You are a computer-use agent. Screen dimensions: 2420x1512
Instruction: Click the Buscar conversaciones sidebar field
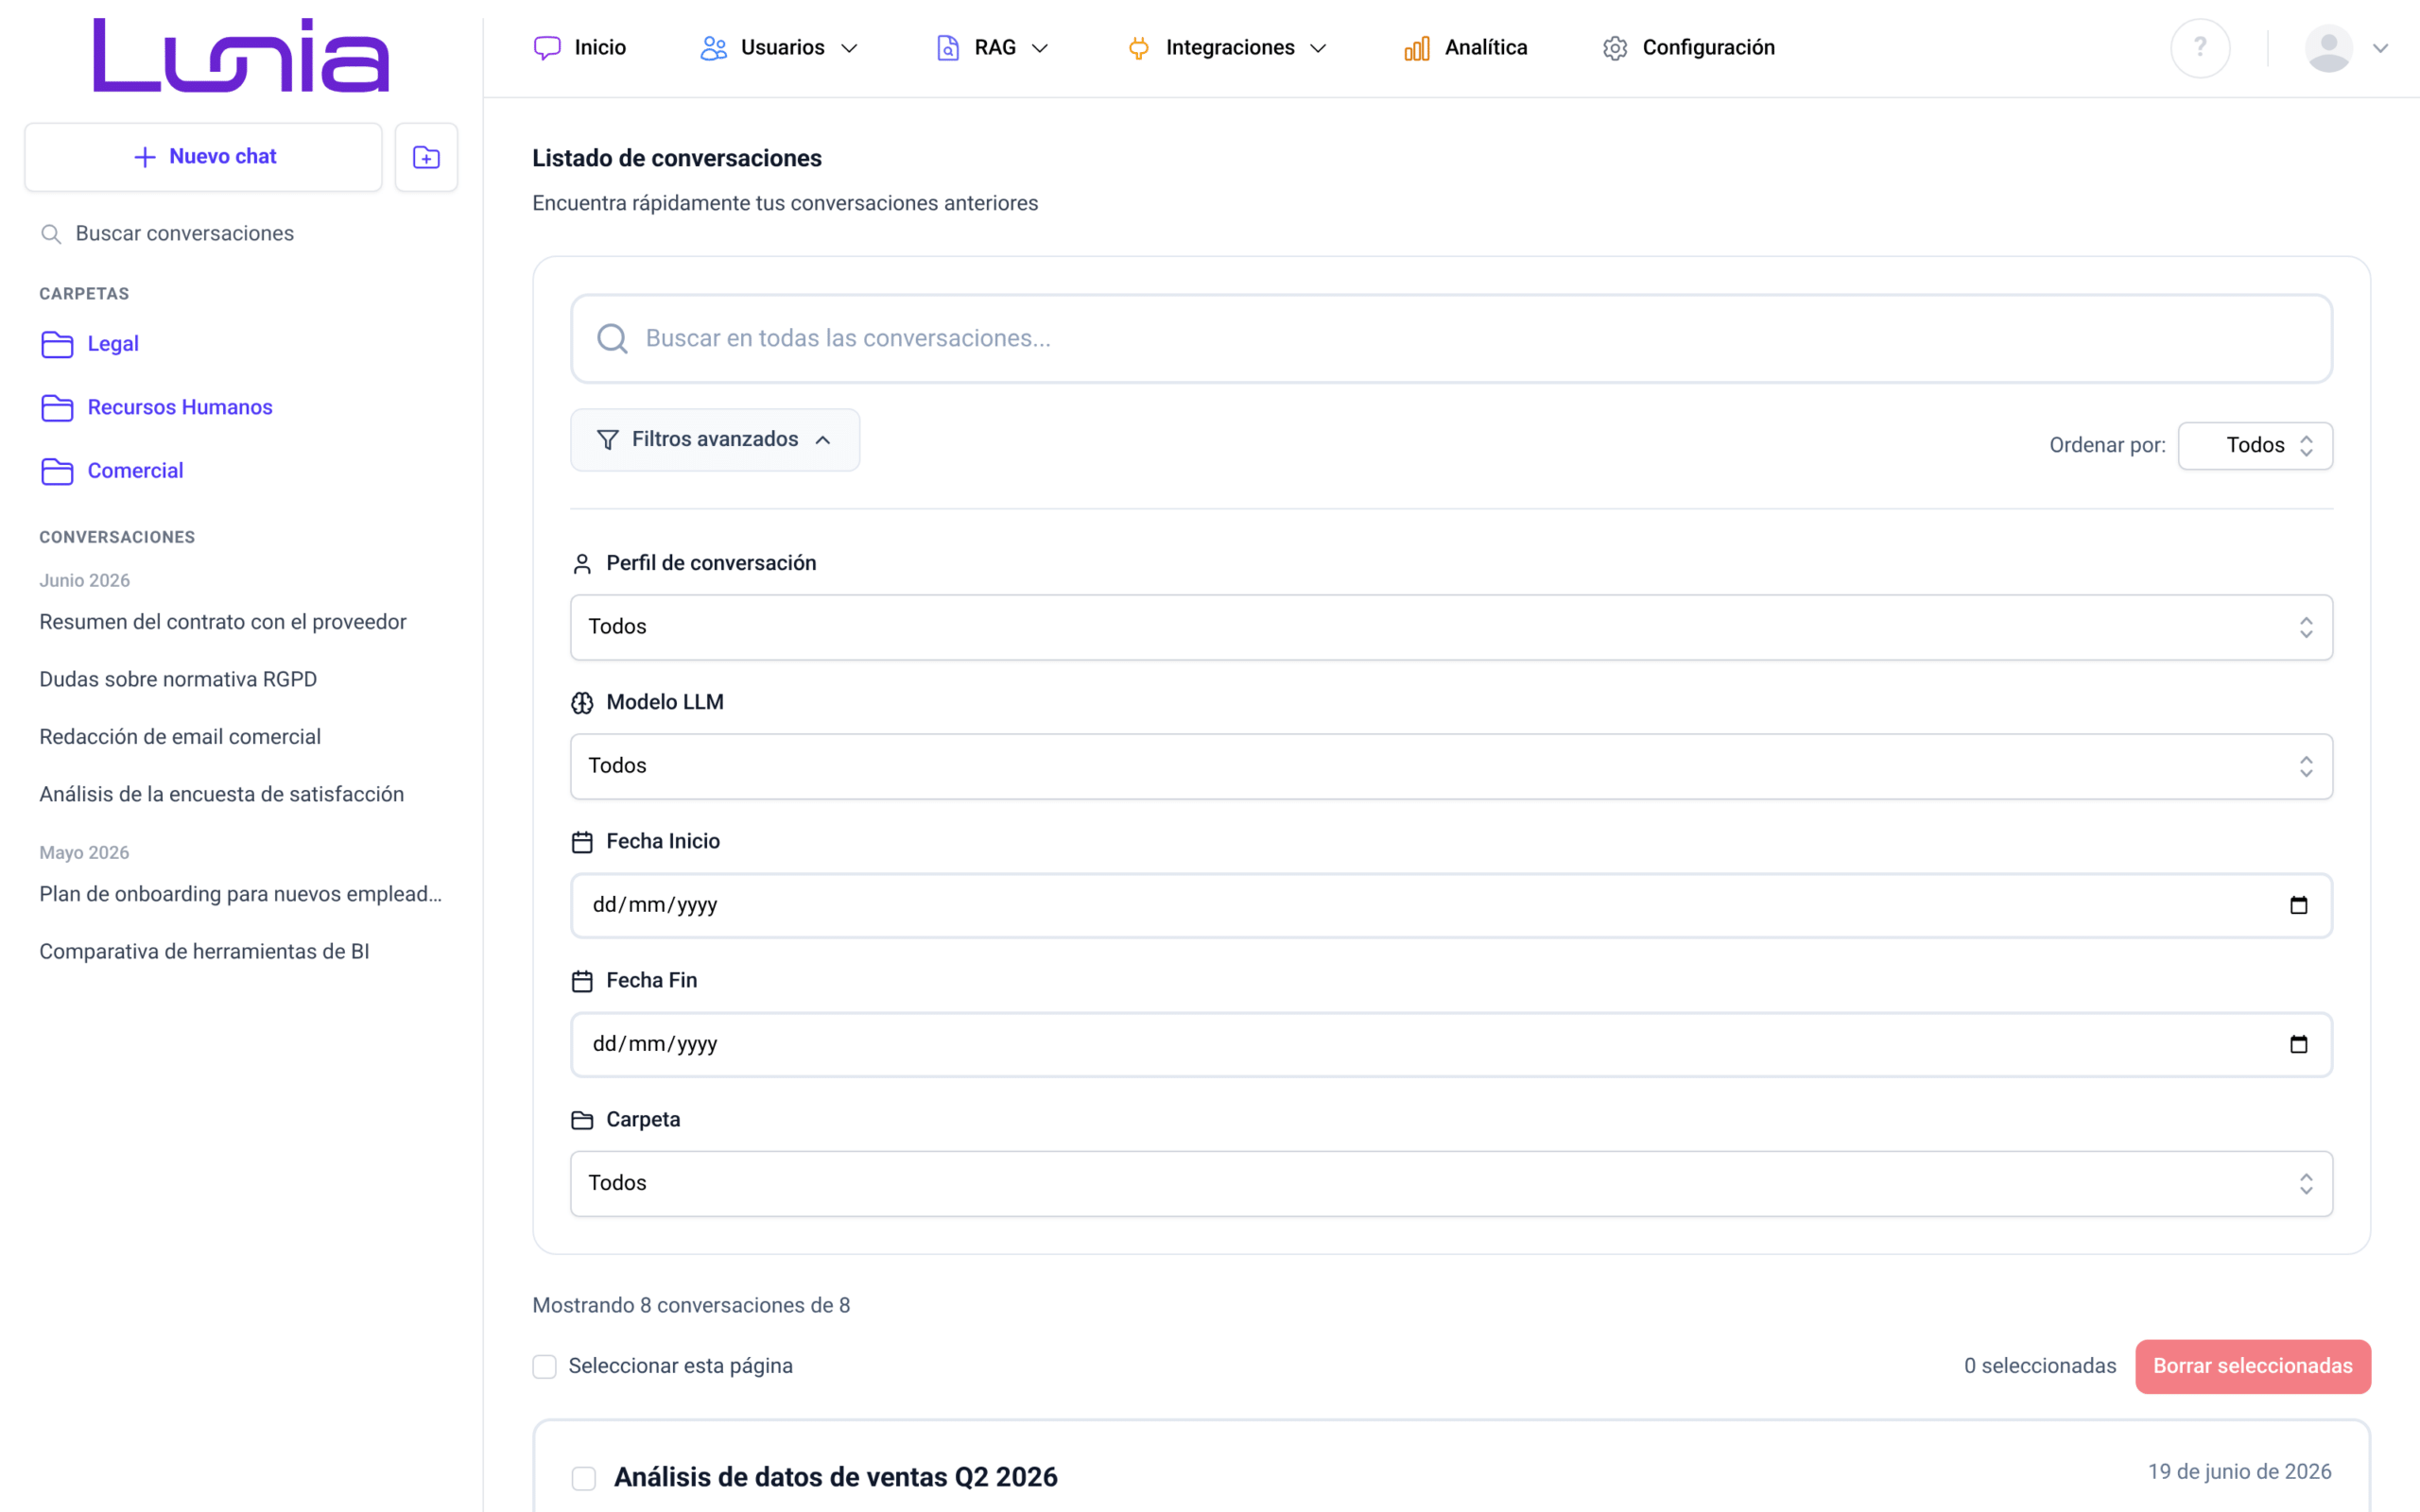point(185,234)
